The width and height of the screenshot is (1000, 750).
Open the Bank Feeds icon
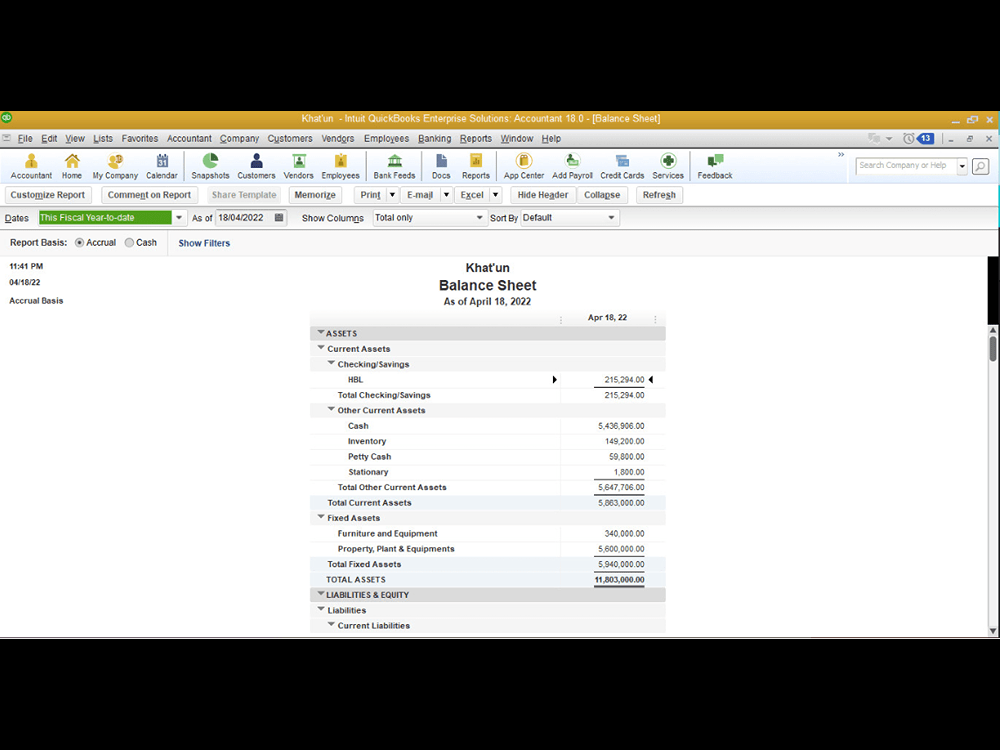tap(394, 165)
